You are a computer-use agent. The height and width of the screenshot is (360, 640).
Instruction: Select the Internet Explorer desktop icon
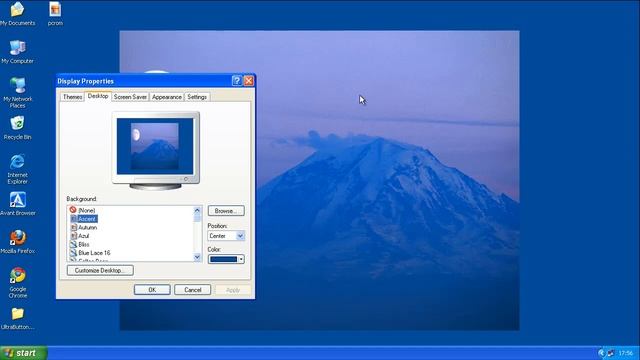[x=17, y=169]
